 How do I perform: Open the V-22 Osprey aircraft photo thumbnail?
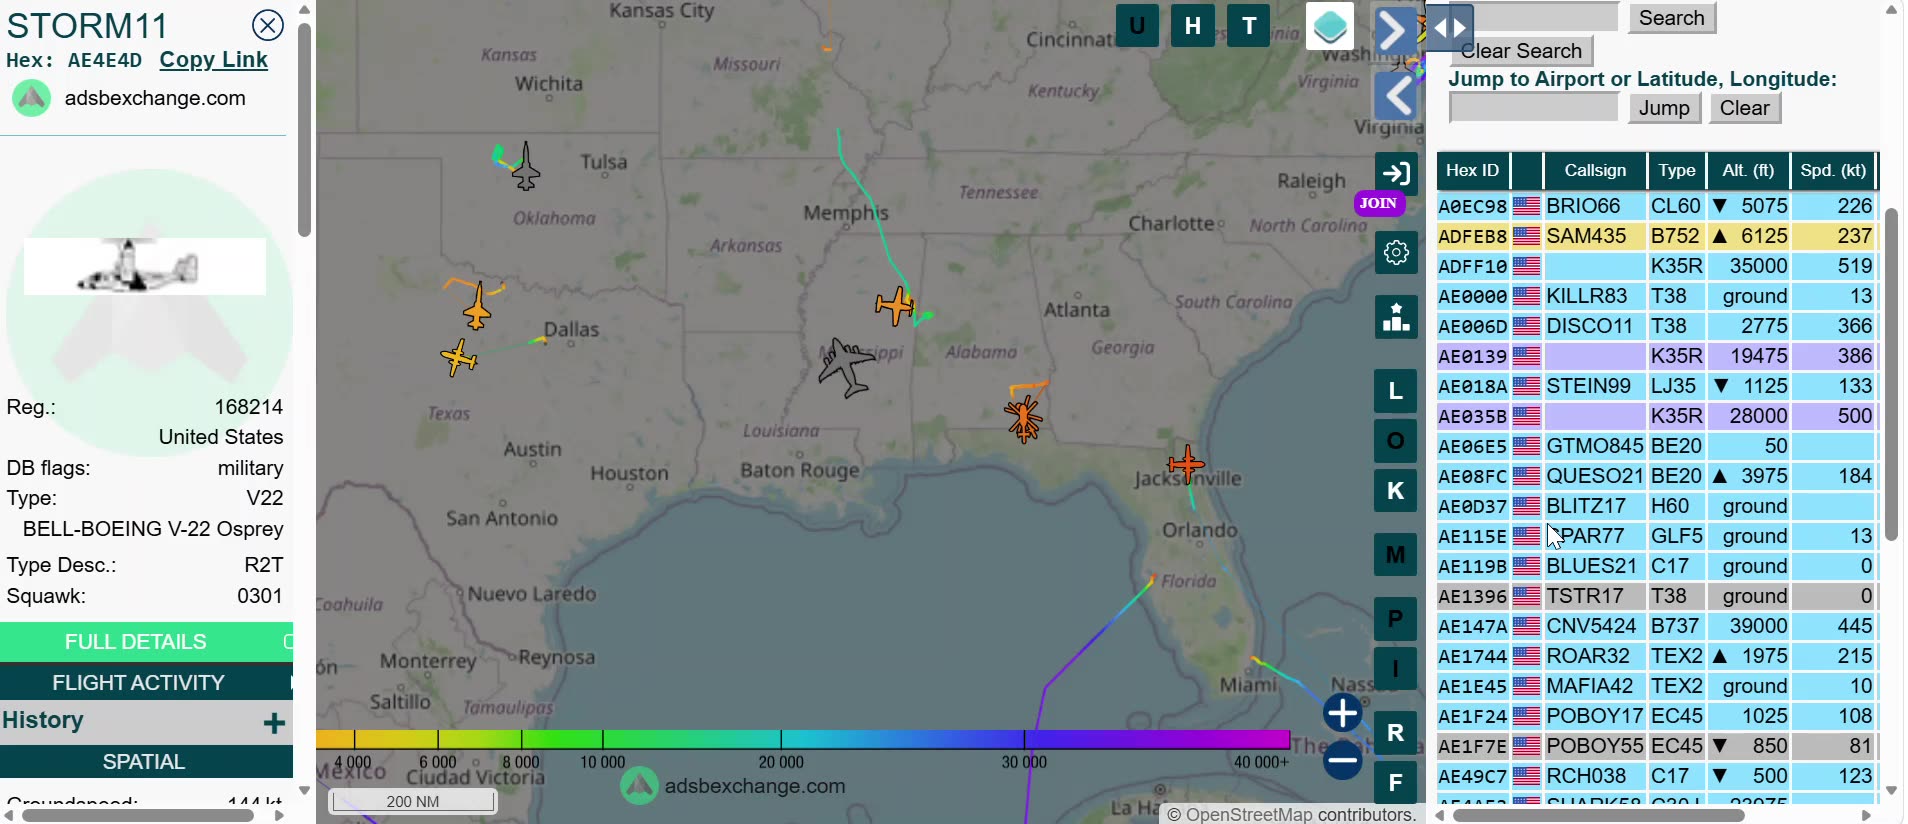click(x=145, y=266)
